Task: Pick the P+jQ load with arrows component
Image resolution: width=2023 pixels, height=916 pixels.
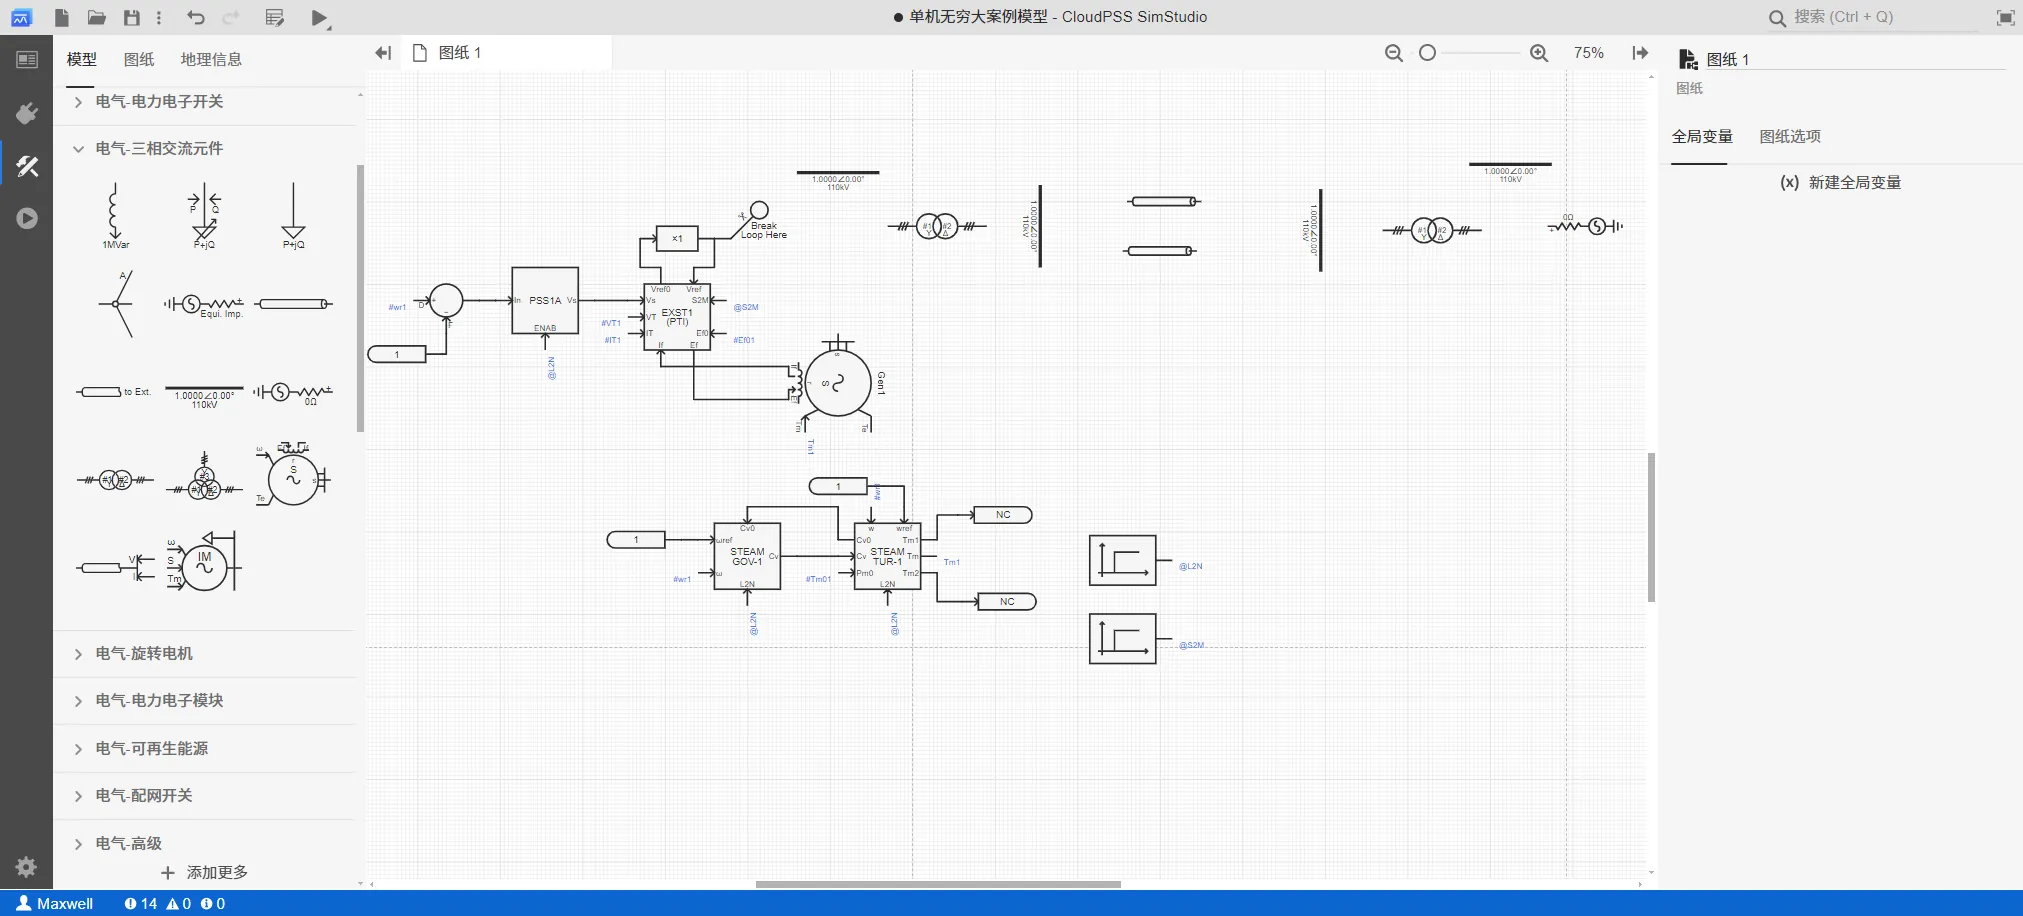Action: point(204,215)
